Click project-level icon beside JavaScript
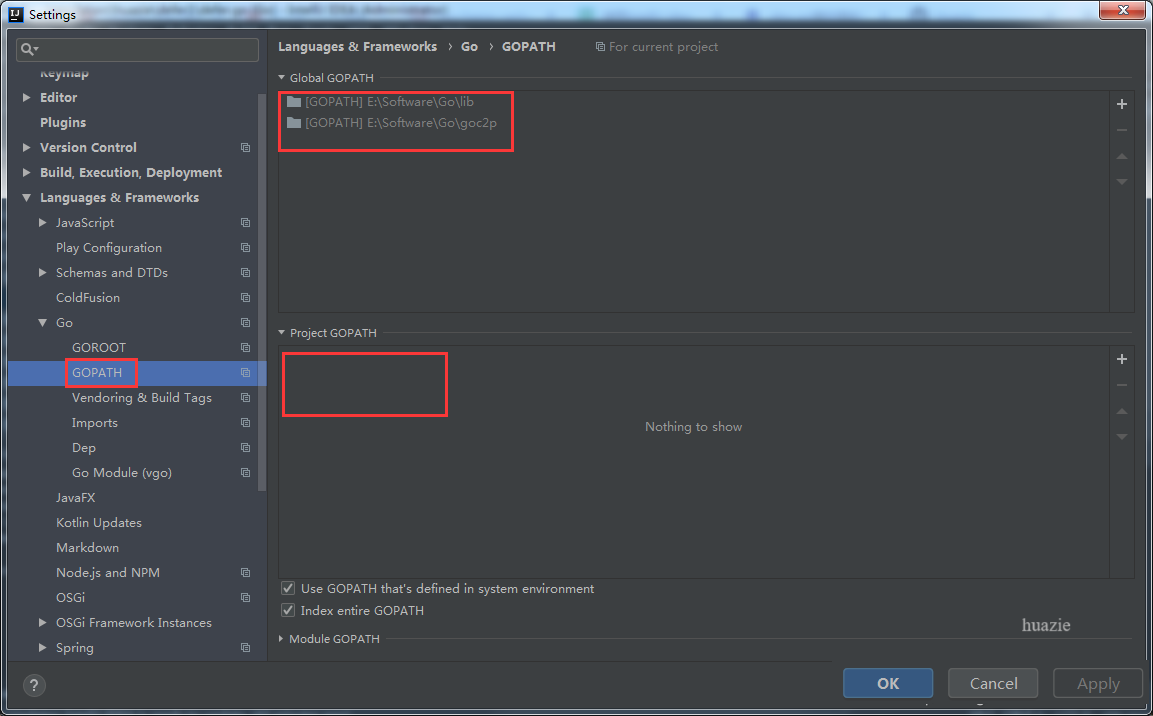The height and width of the screenshot is (716, 1153). [246, 223]
